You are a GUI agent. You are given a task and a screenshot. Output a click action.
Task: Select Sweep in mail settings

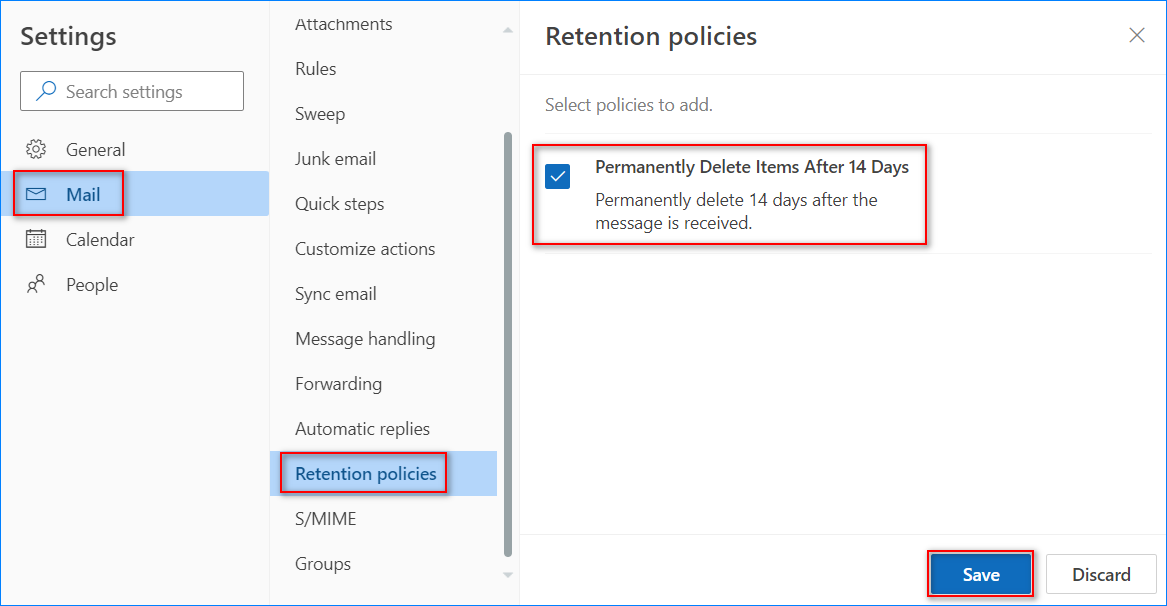point(320,114)
